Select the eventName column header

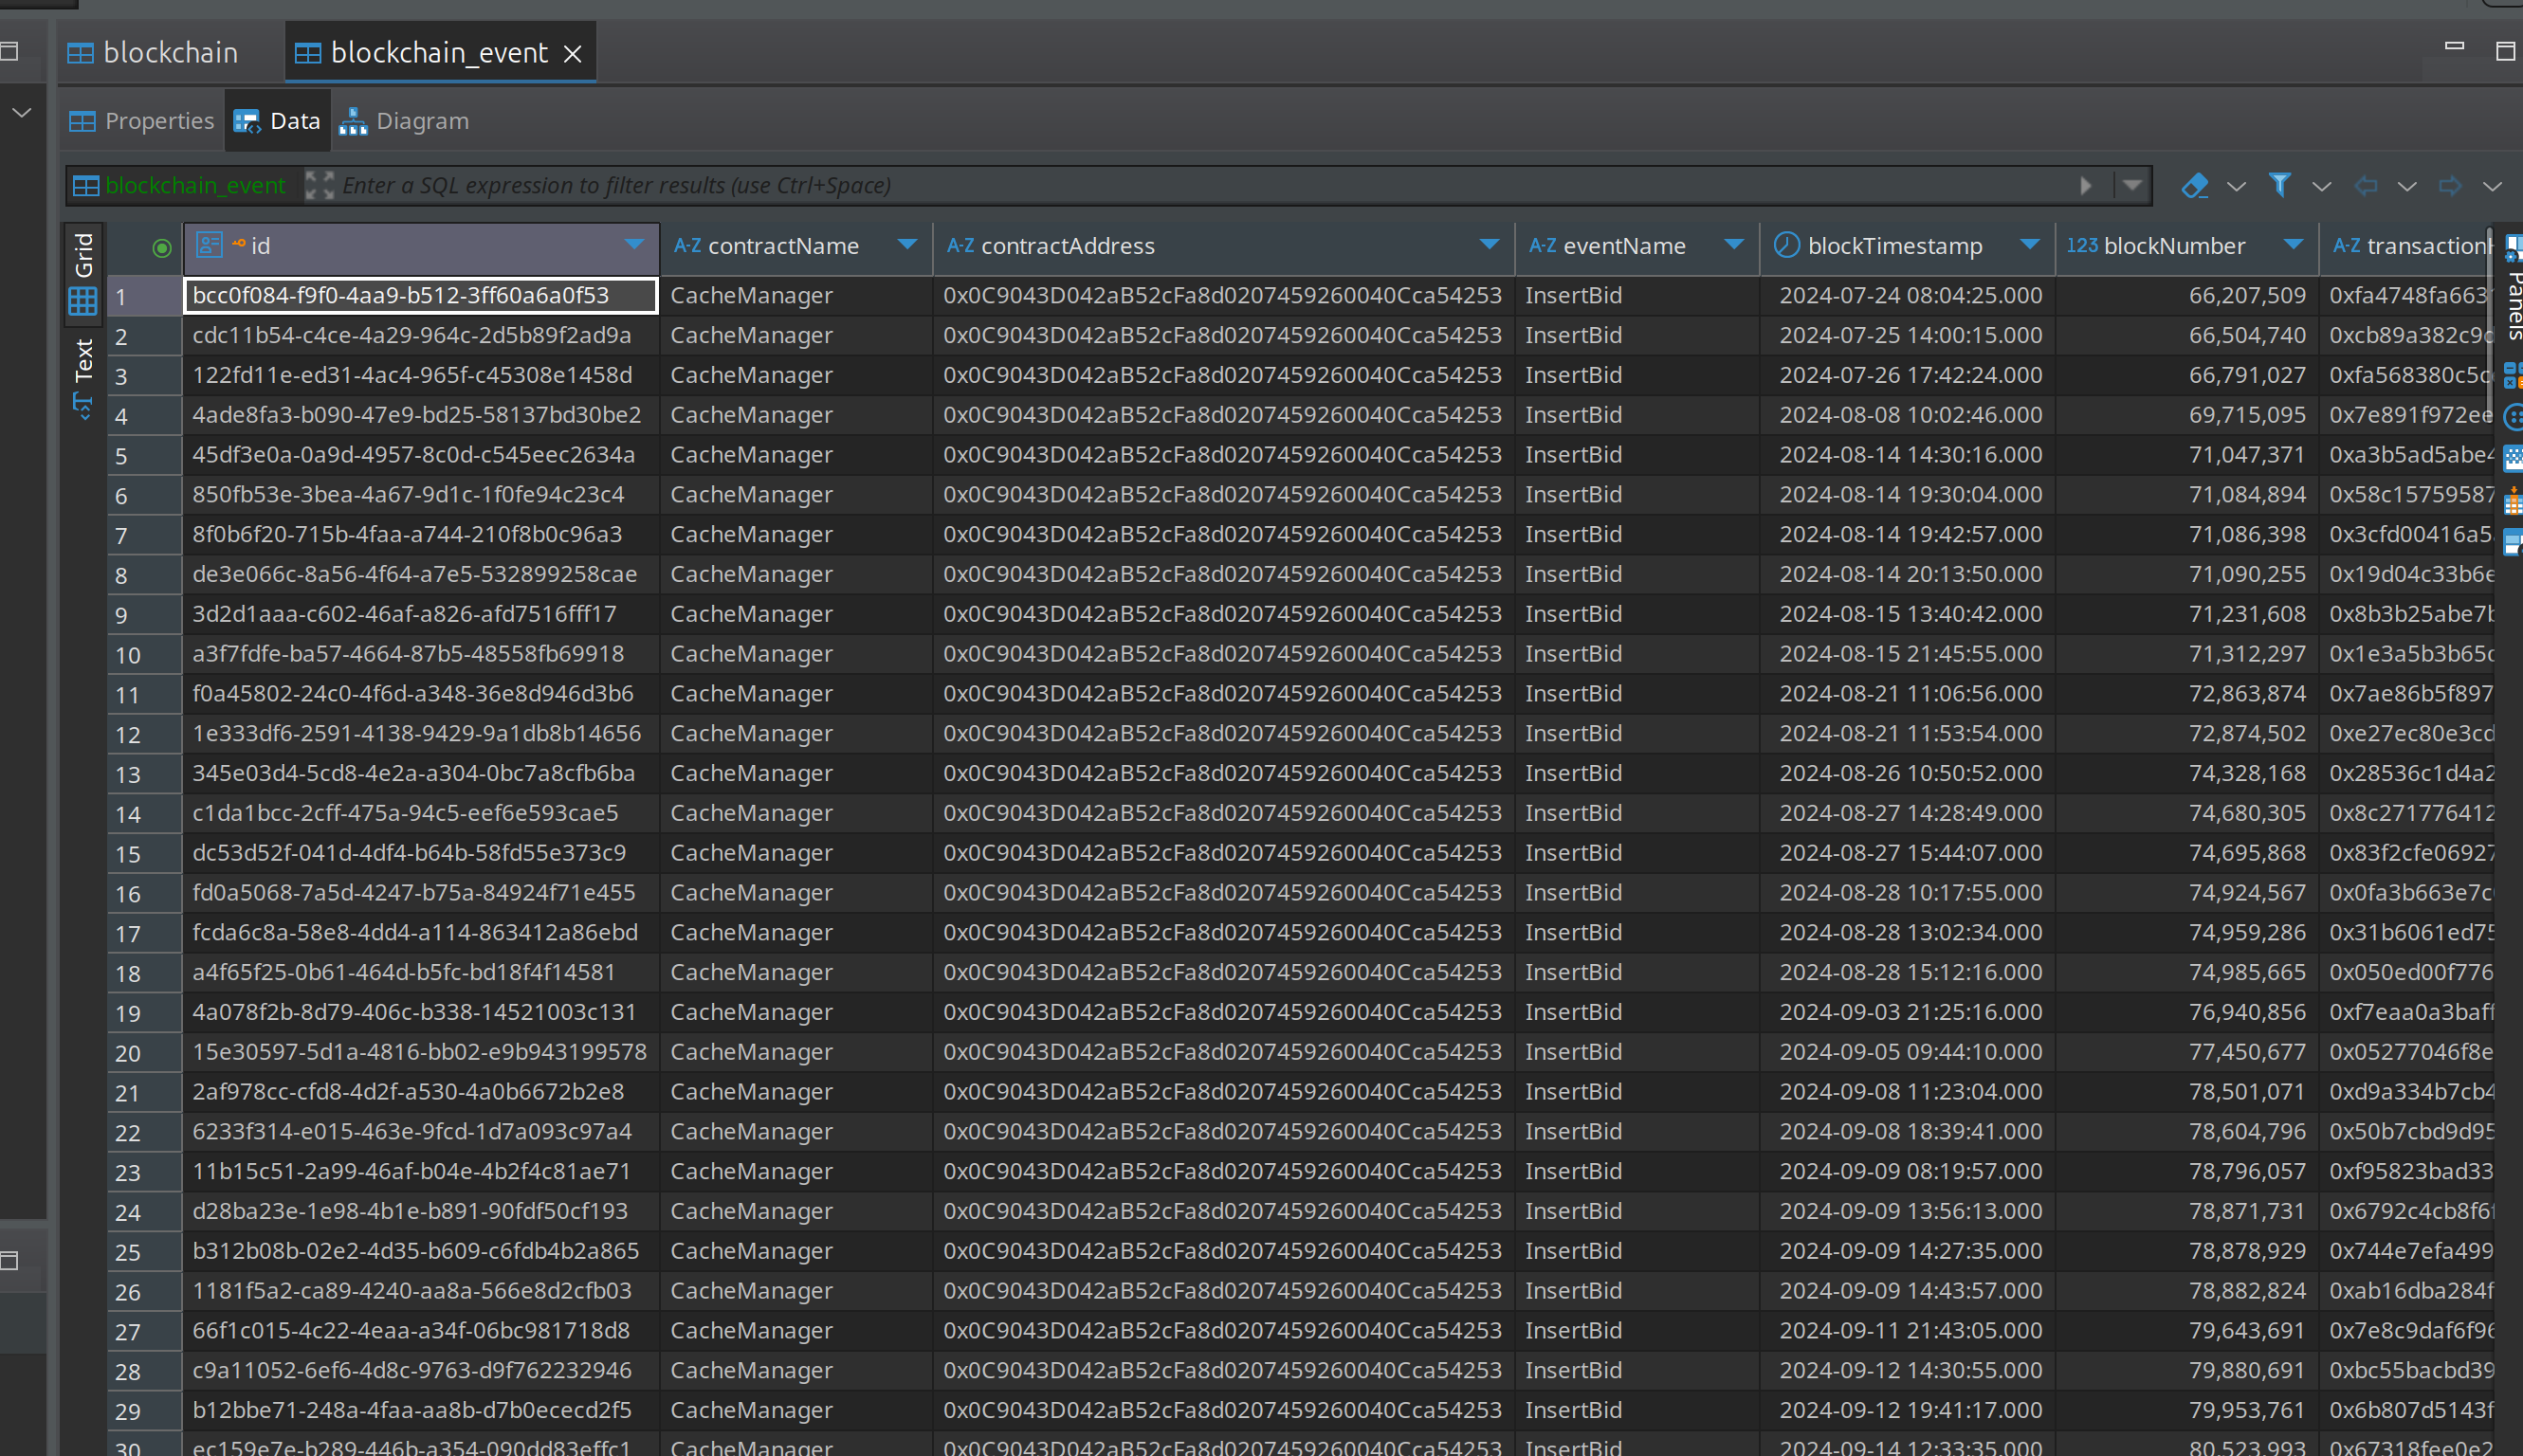1637,246
